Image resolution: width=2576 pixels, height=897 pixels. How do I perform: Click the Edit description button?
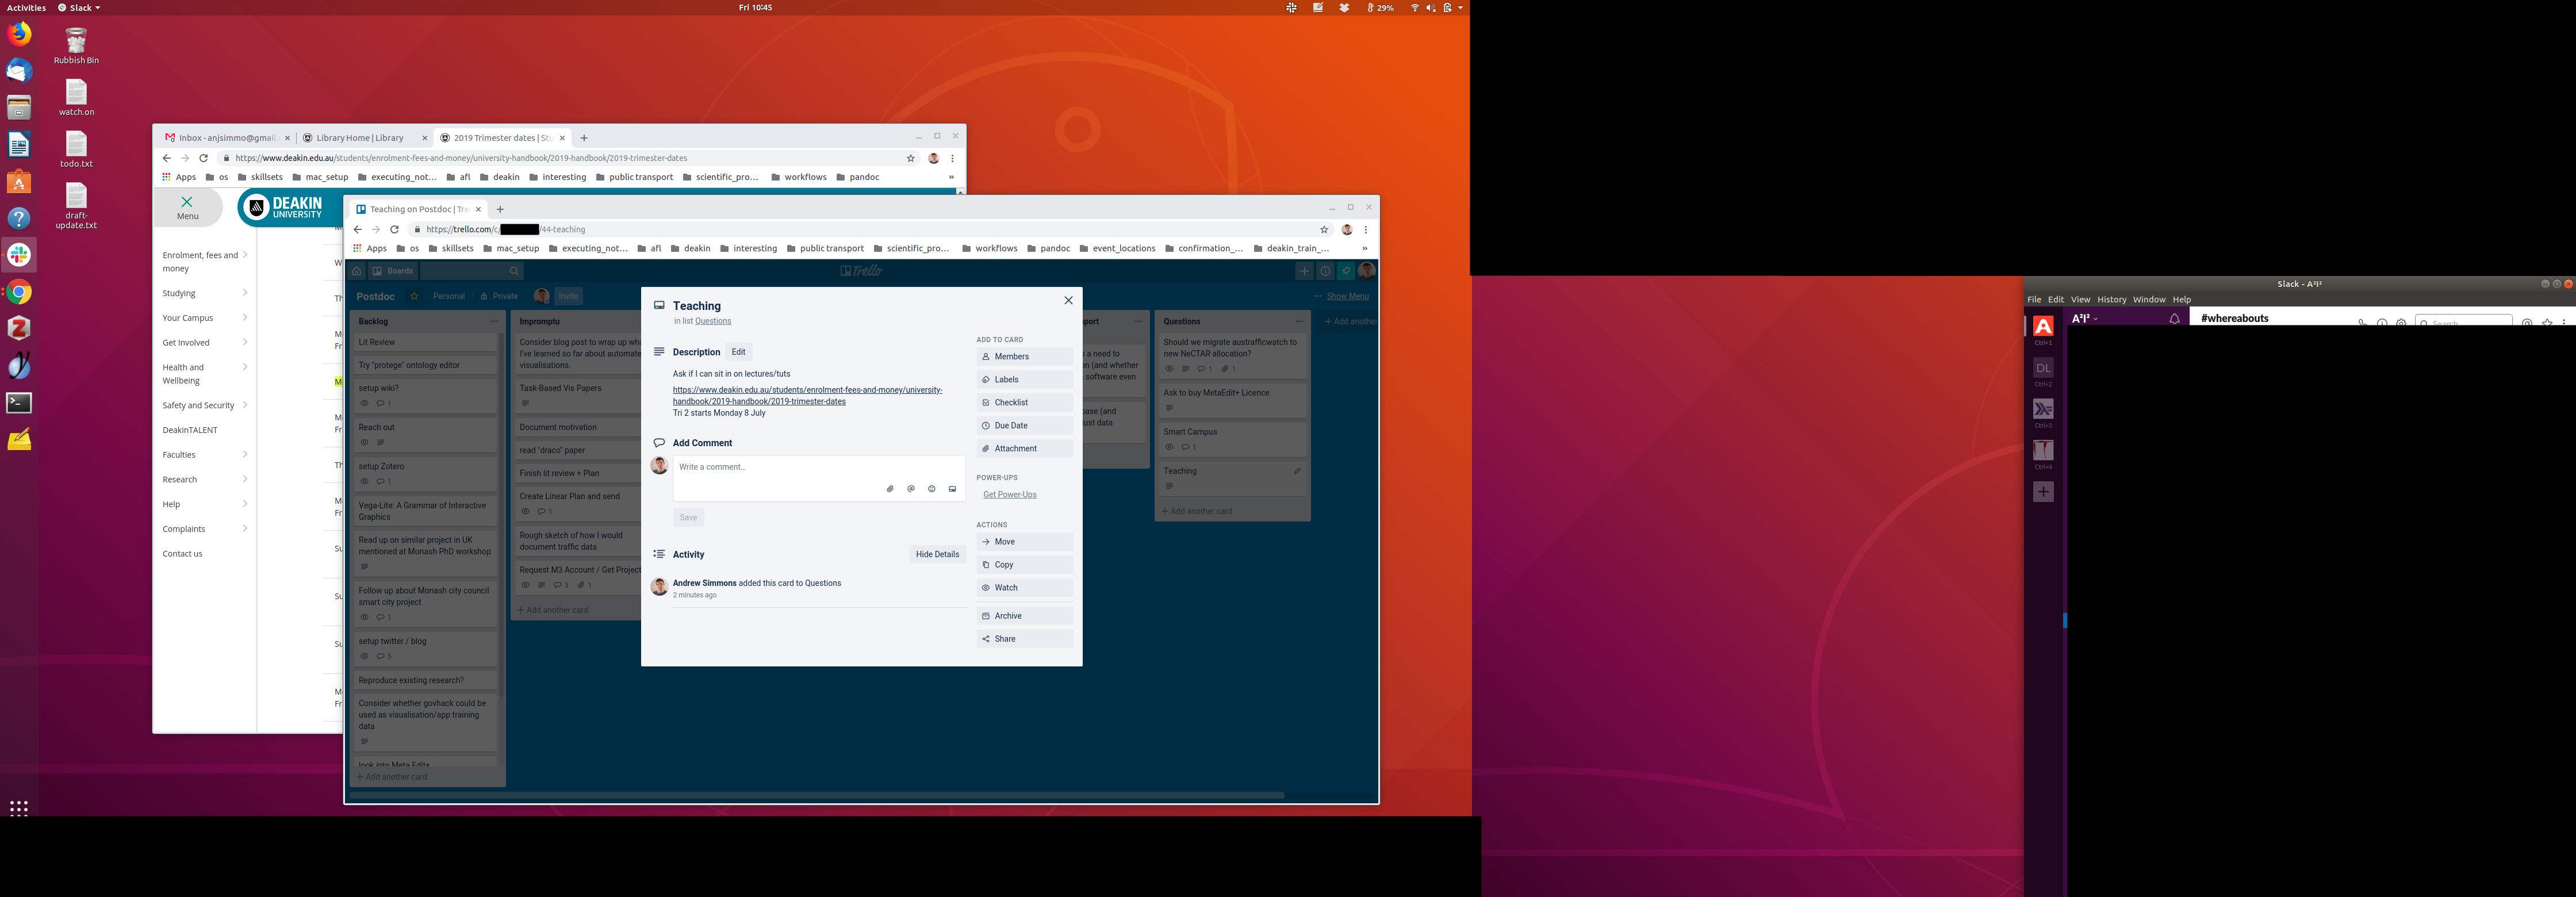coord(738,352)
